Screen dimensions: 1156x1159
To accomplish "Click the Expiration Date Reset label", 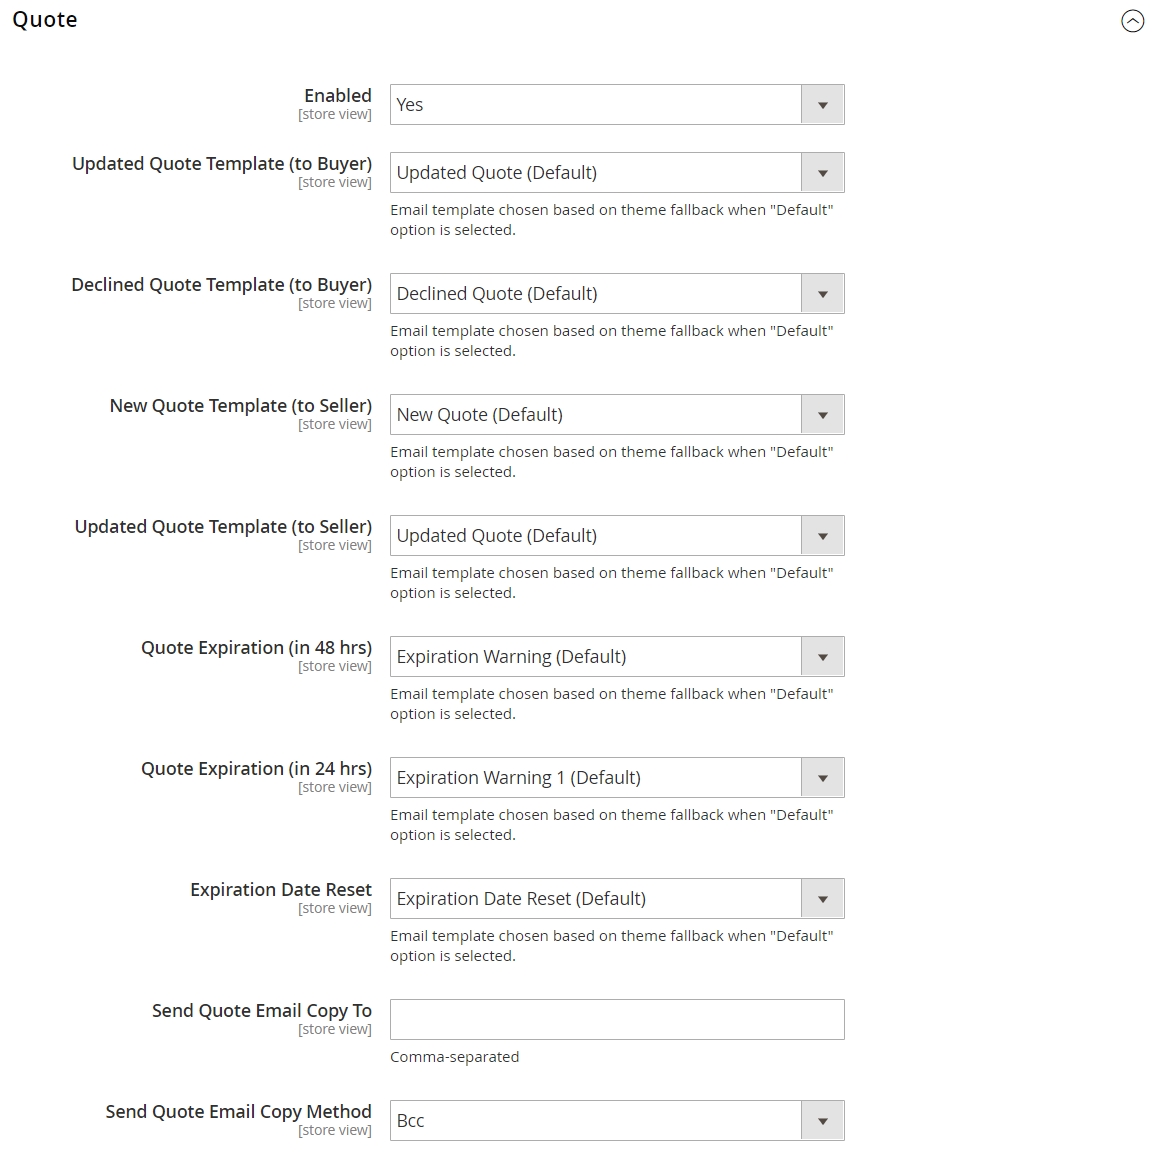I will coord(281,890).
